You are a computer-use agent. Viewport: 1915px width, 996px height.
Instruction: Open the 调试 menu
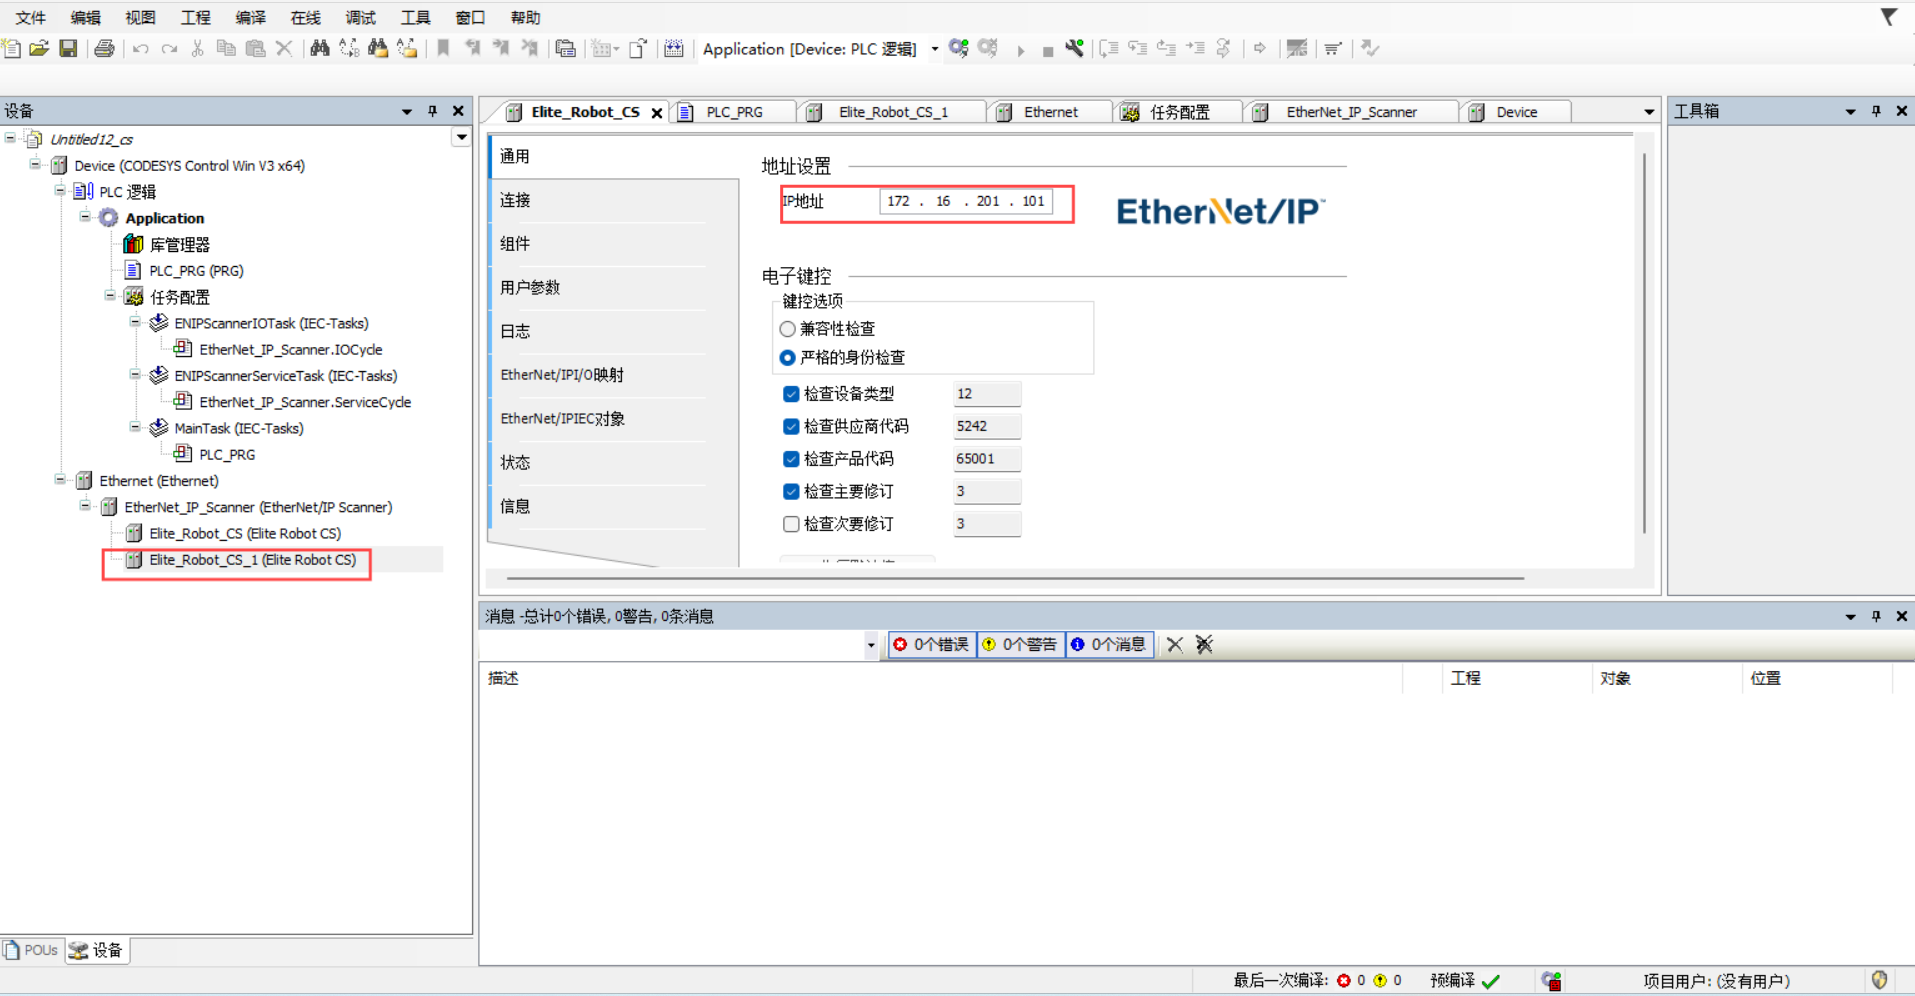click(x=360, y=17)
